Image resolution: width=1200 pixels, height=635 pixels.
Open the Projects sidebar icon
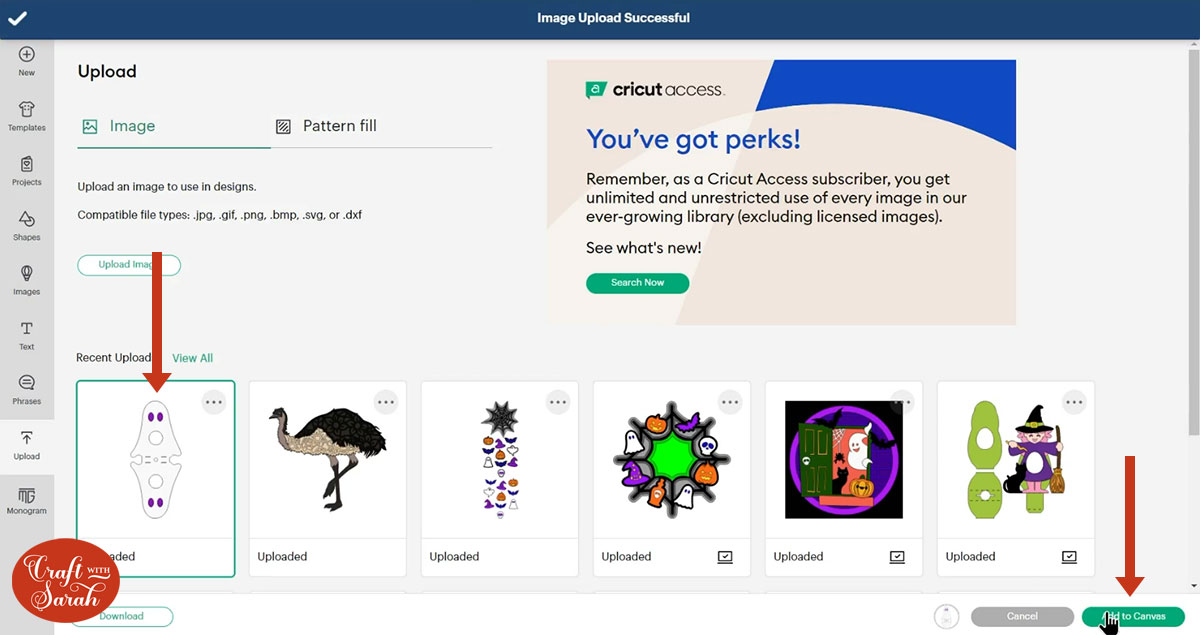27,170
